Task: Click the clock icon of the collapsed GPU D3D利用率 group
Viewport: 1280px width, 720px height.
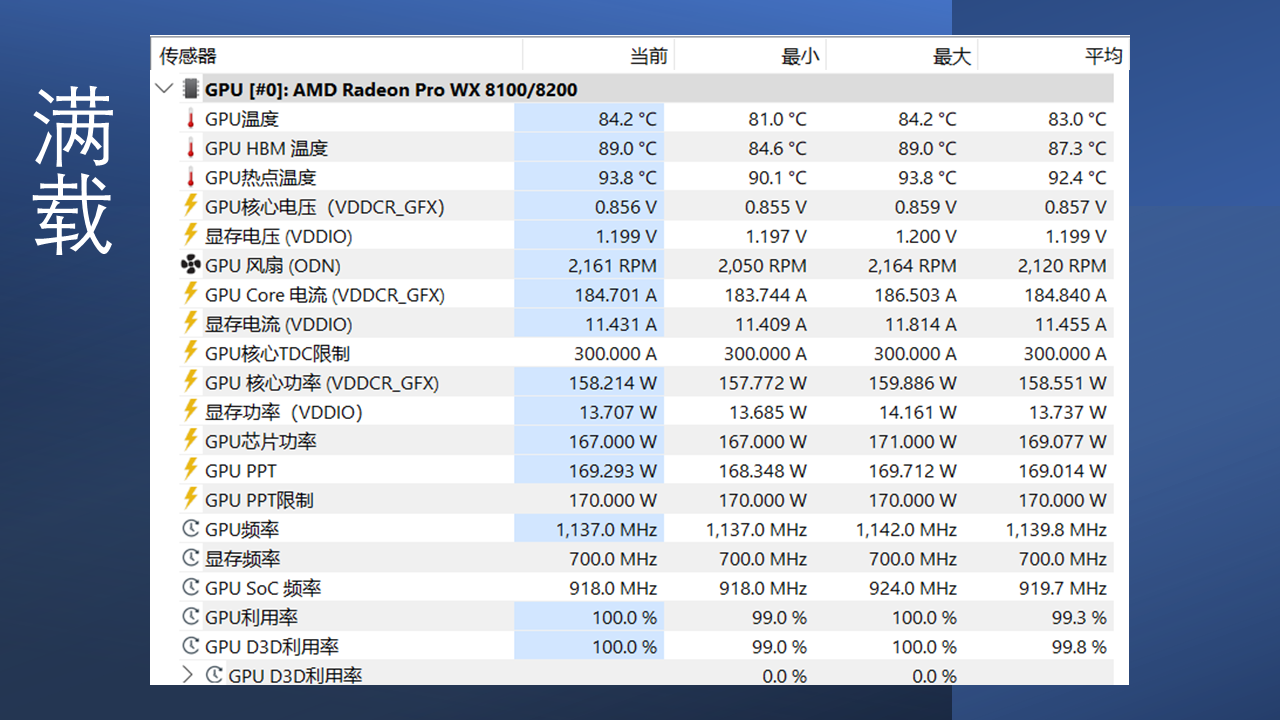Action: (x=214, y=675)
